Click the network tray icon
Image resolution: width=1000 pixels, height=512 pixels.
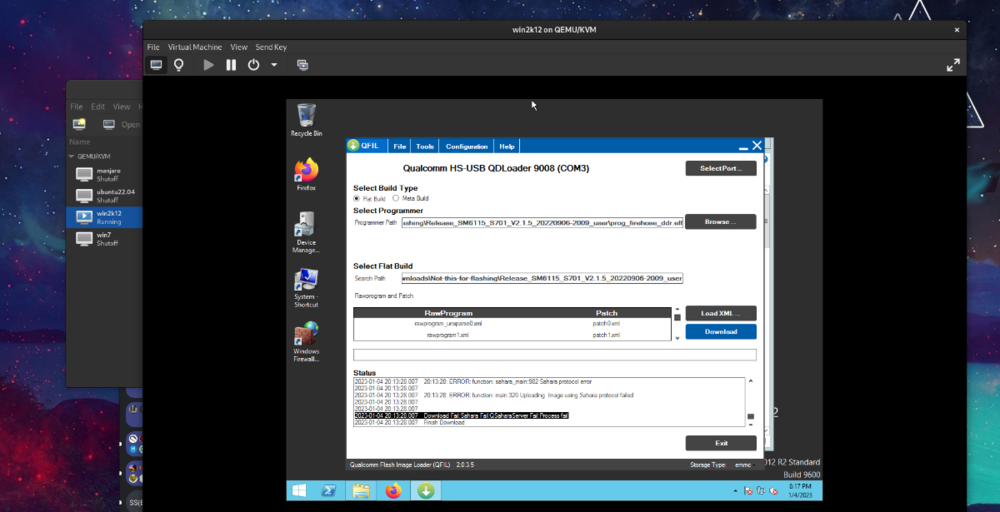point(761,491)
